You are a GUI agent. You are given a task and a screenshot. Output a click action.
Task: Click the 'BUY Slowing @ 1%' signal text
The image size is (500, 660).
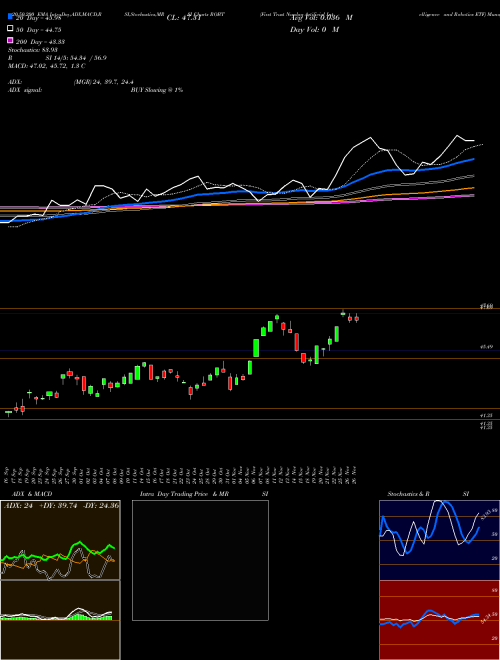point(157,90)
